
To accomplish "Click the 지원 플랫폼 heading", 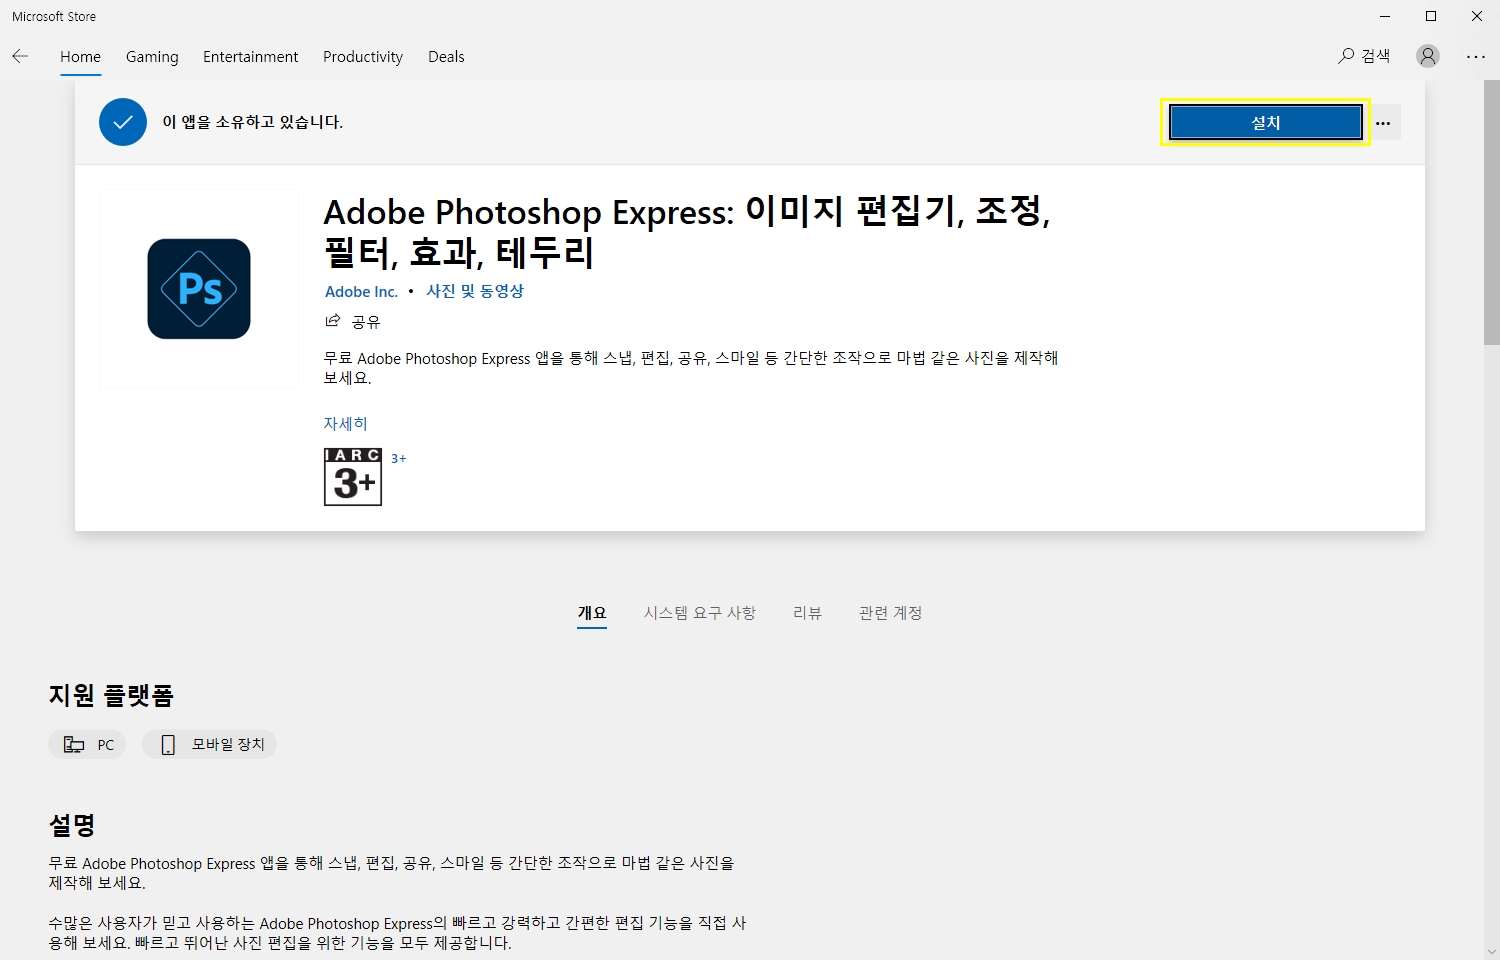I will click(x=111, y=695).
